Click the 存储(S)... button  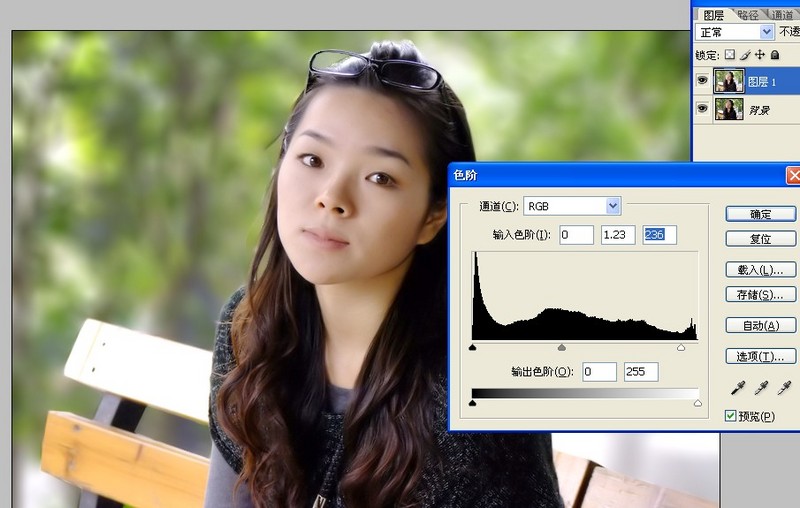click(760, 294)
